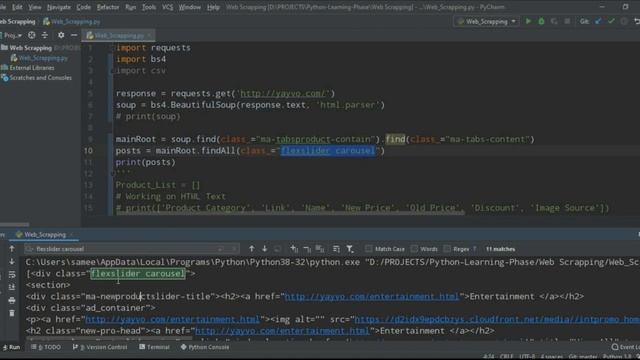This screenshot has width=640, height=360.
Task: Go to next search match arrow
Action: [264, 249]
